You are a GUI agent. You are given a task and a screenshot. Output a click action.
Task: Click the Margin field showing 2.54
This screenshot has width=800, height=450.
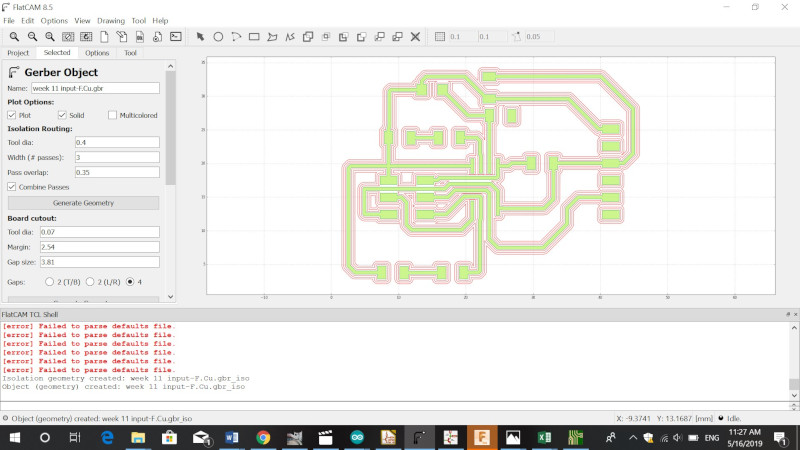(99, 247)
